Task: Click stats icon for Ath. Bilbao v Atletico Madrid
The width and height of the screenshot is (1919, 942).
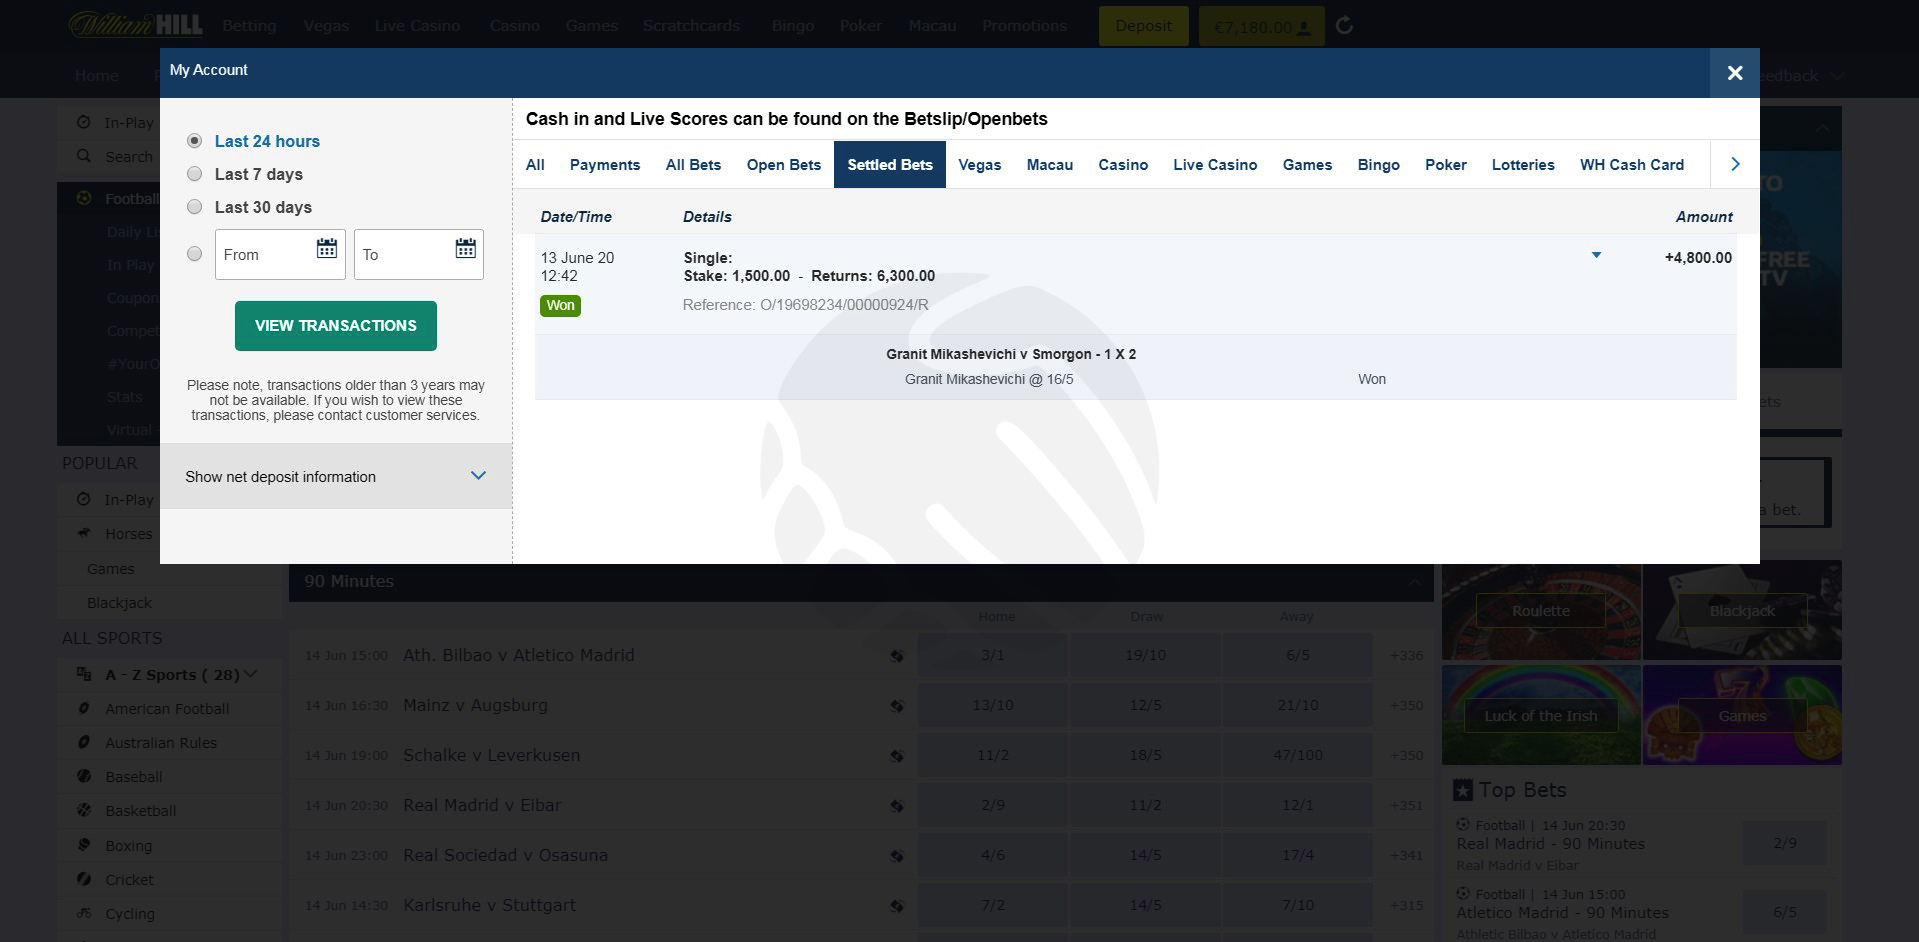Action: coord(897,656)
